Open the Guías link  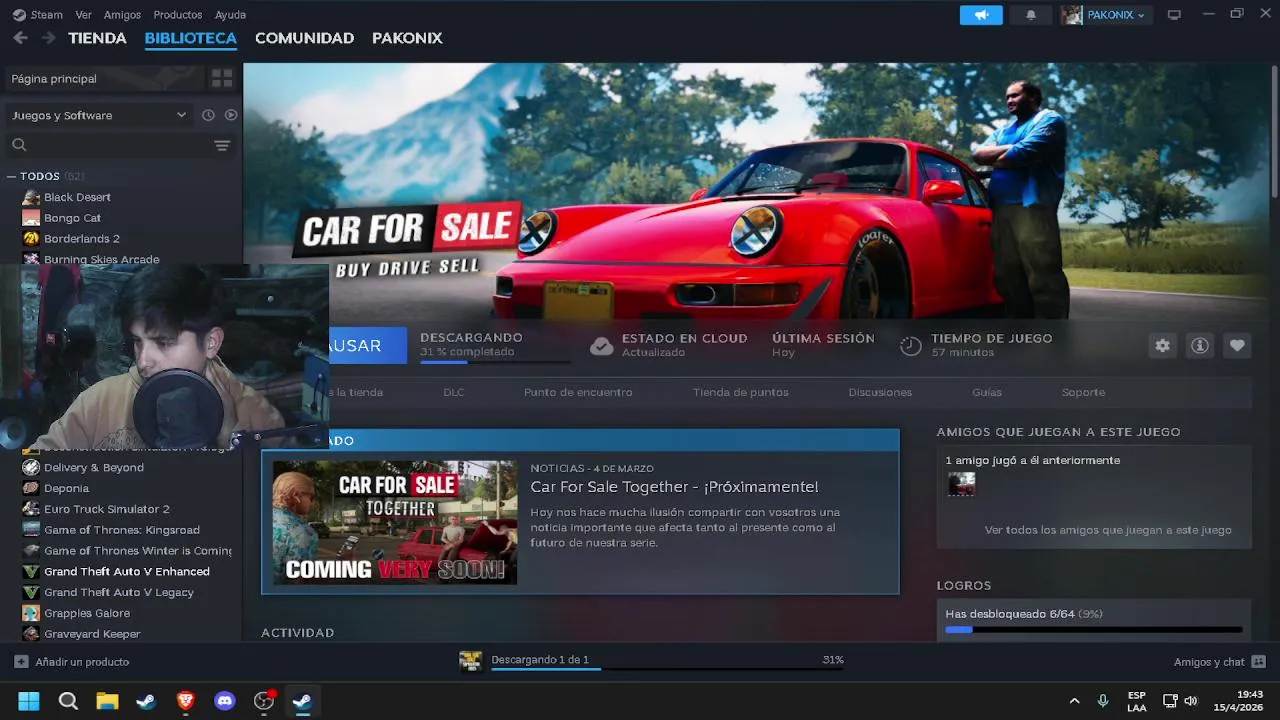pyautogui.click(x=987, y=392)
